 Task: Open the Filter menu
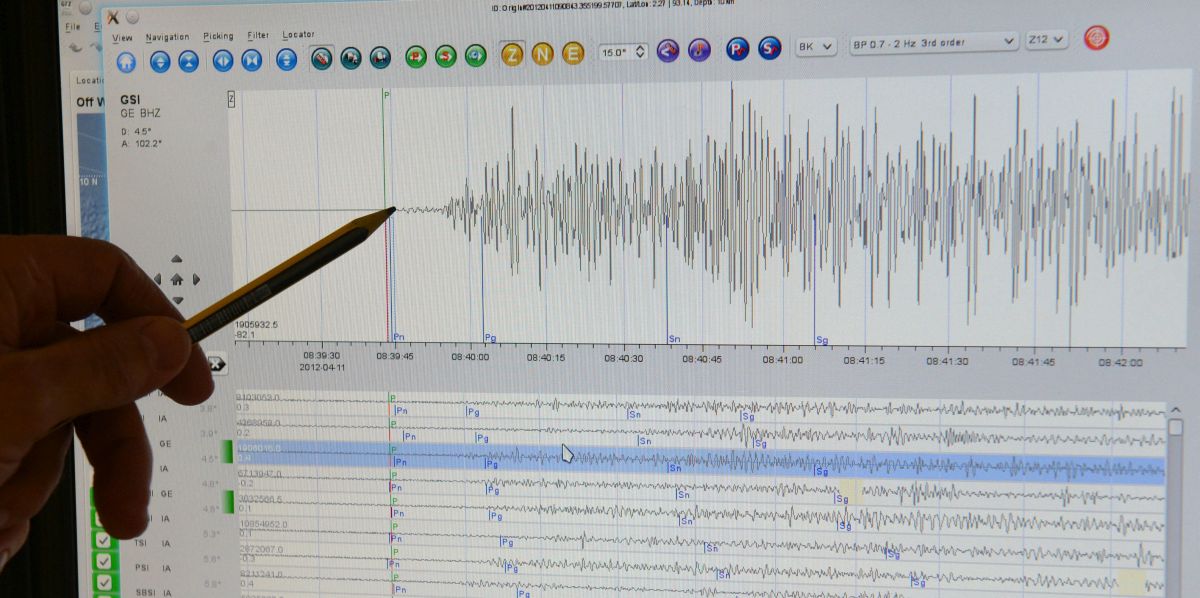point(258,35)
